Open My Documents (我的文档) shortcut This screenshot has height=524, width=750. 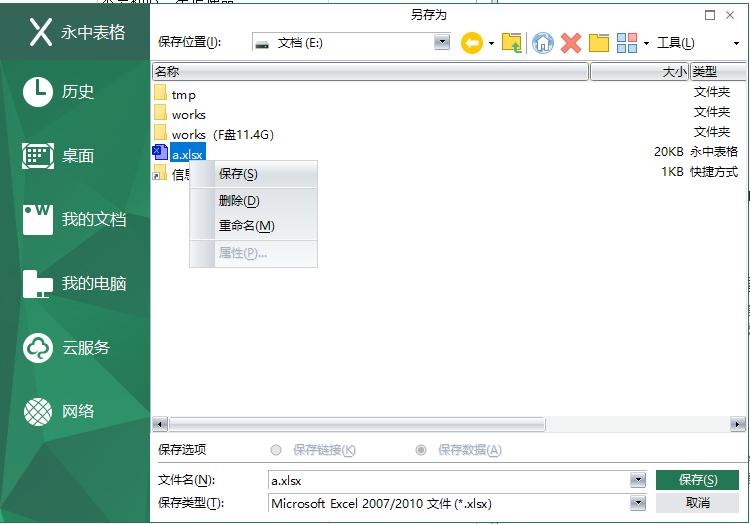click(x=75, y=219)
